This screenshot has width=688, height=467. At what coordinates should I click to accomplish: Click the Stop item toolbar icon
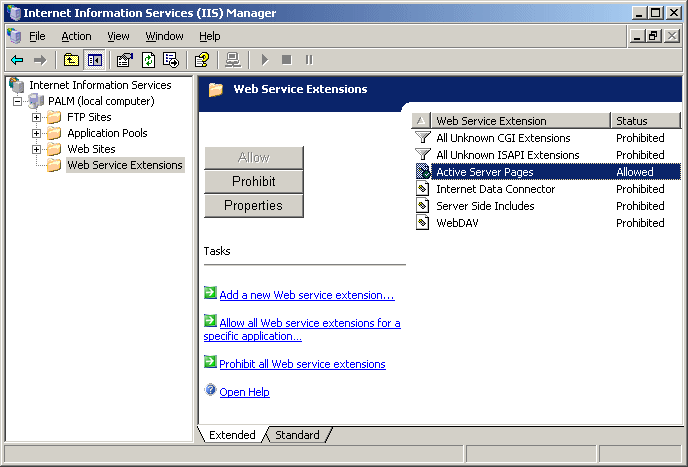pos(287,60)
